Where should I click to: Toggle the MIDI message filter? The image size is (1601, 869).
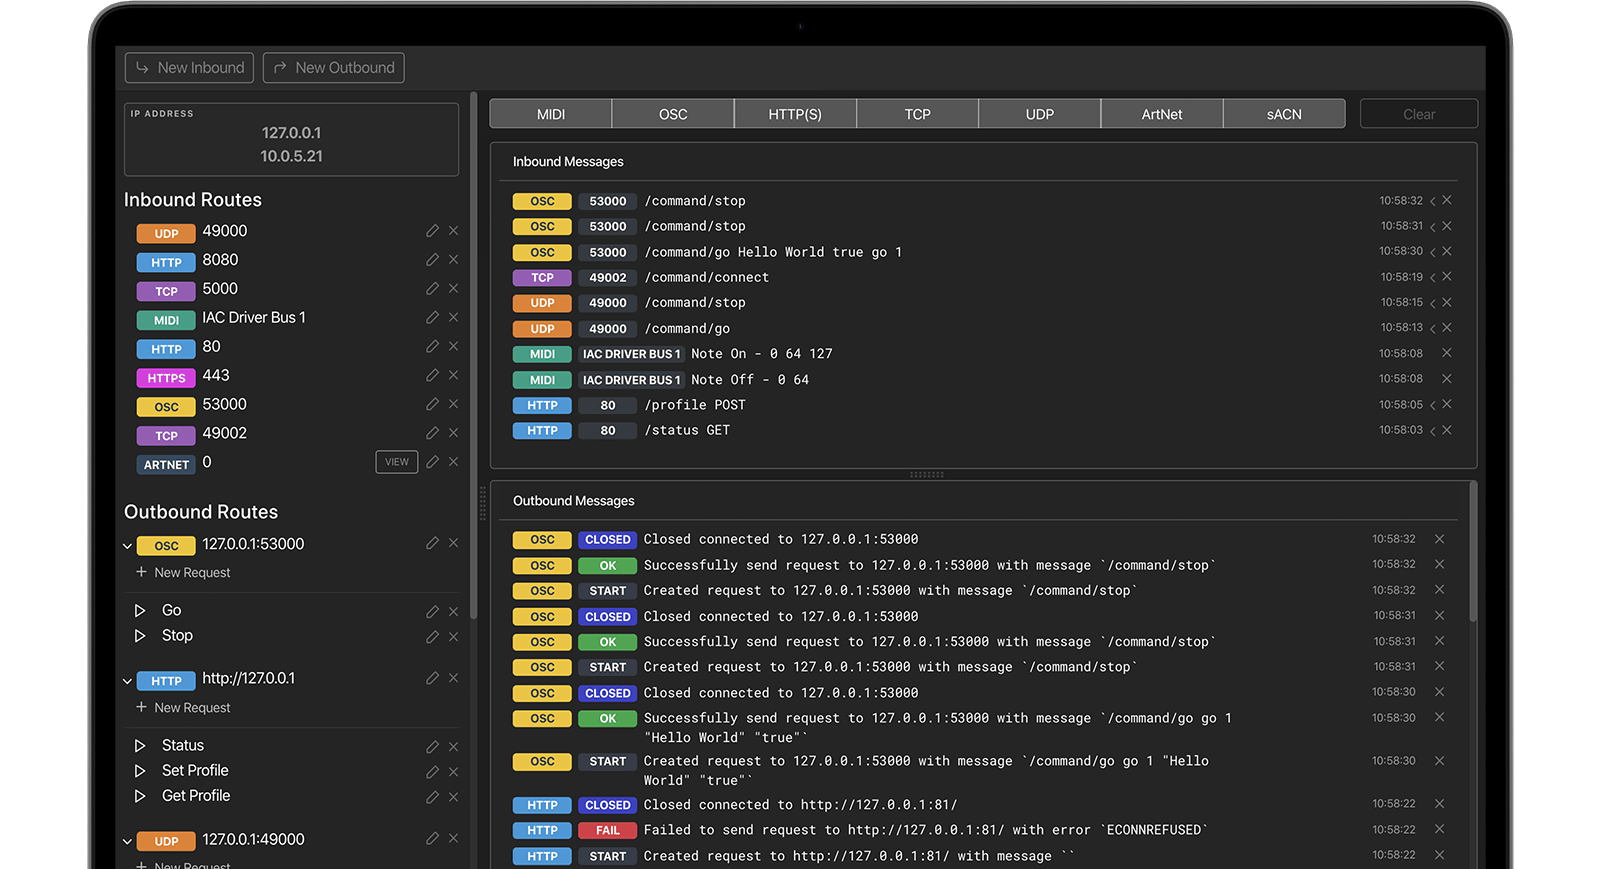point(551,114)
